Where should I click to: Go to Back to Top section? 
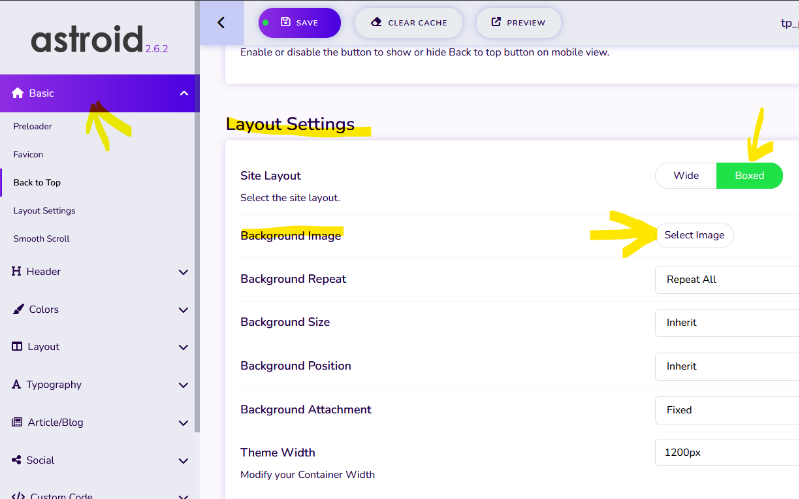coord(37,182)
